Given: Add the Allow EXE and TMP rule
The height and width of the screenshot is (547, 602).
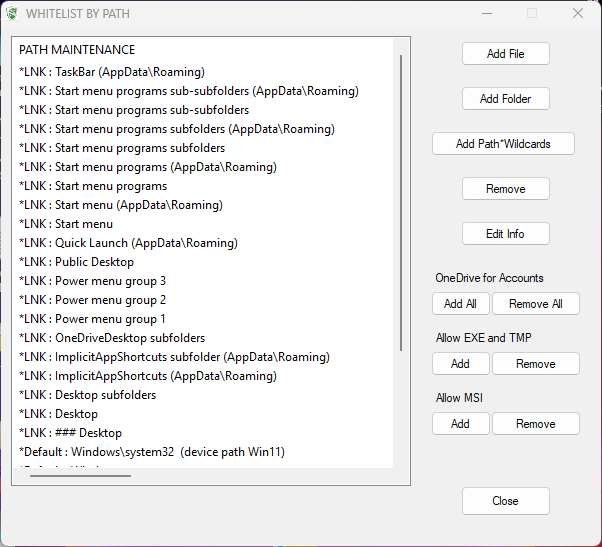Looking at the screenshot, I should pos(460,364).
